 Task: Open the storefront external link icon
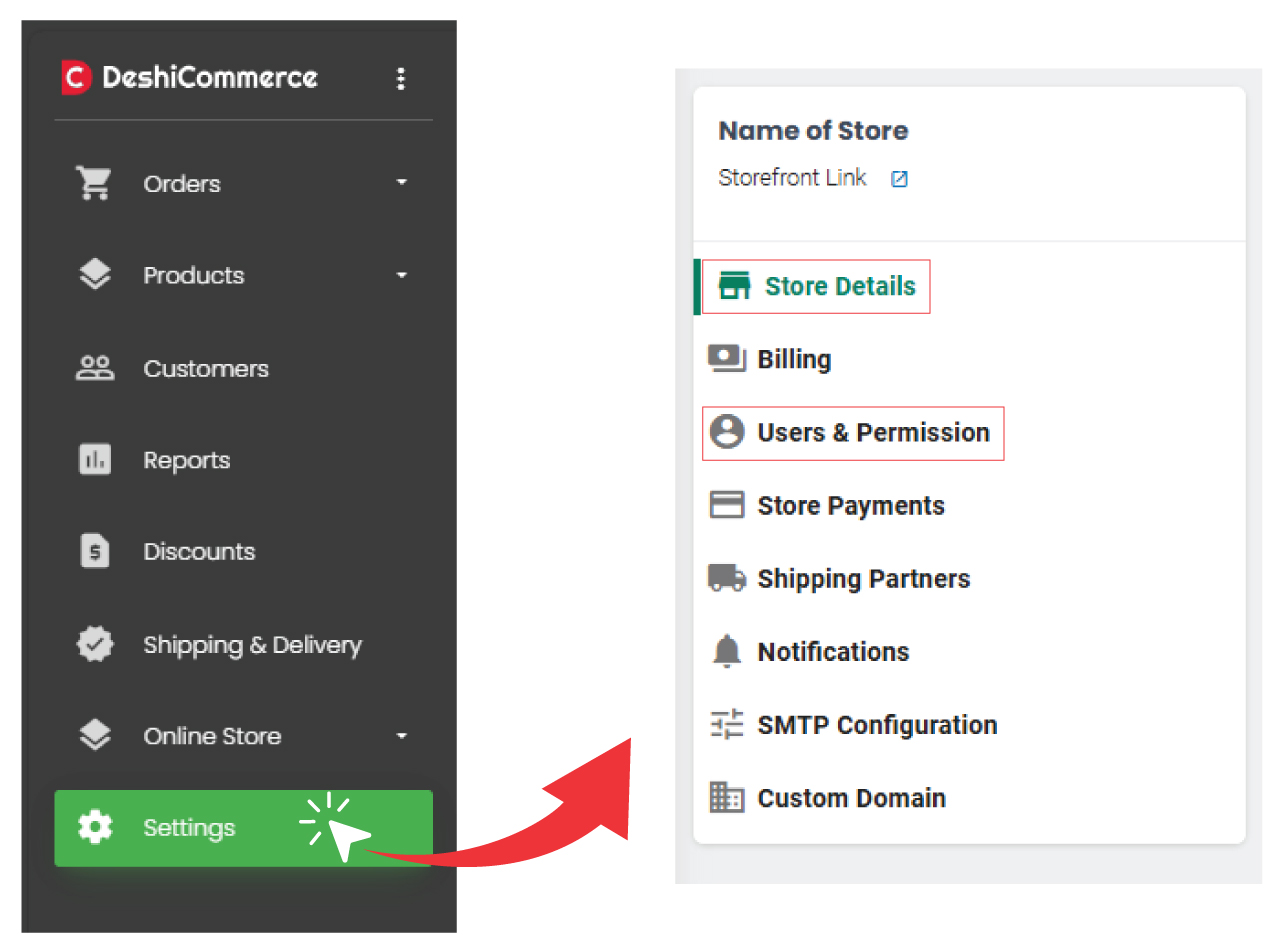(899, 179)
